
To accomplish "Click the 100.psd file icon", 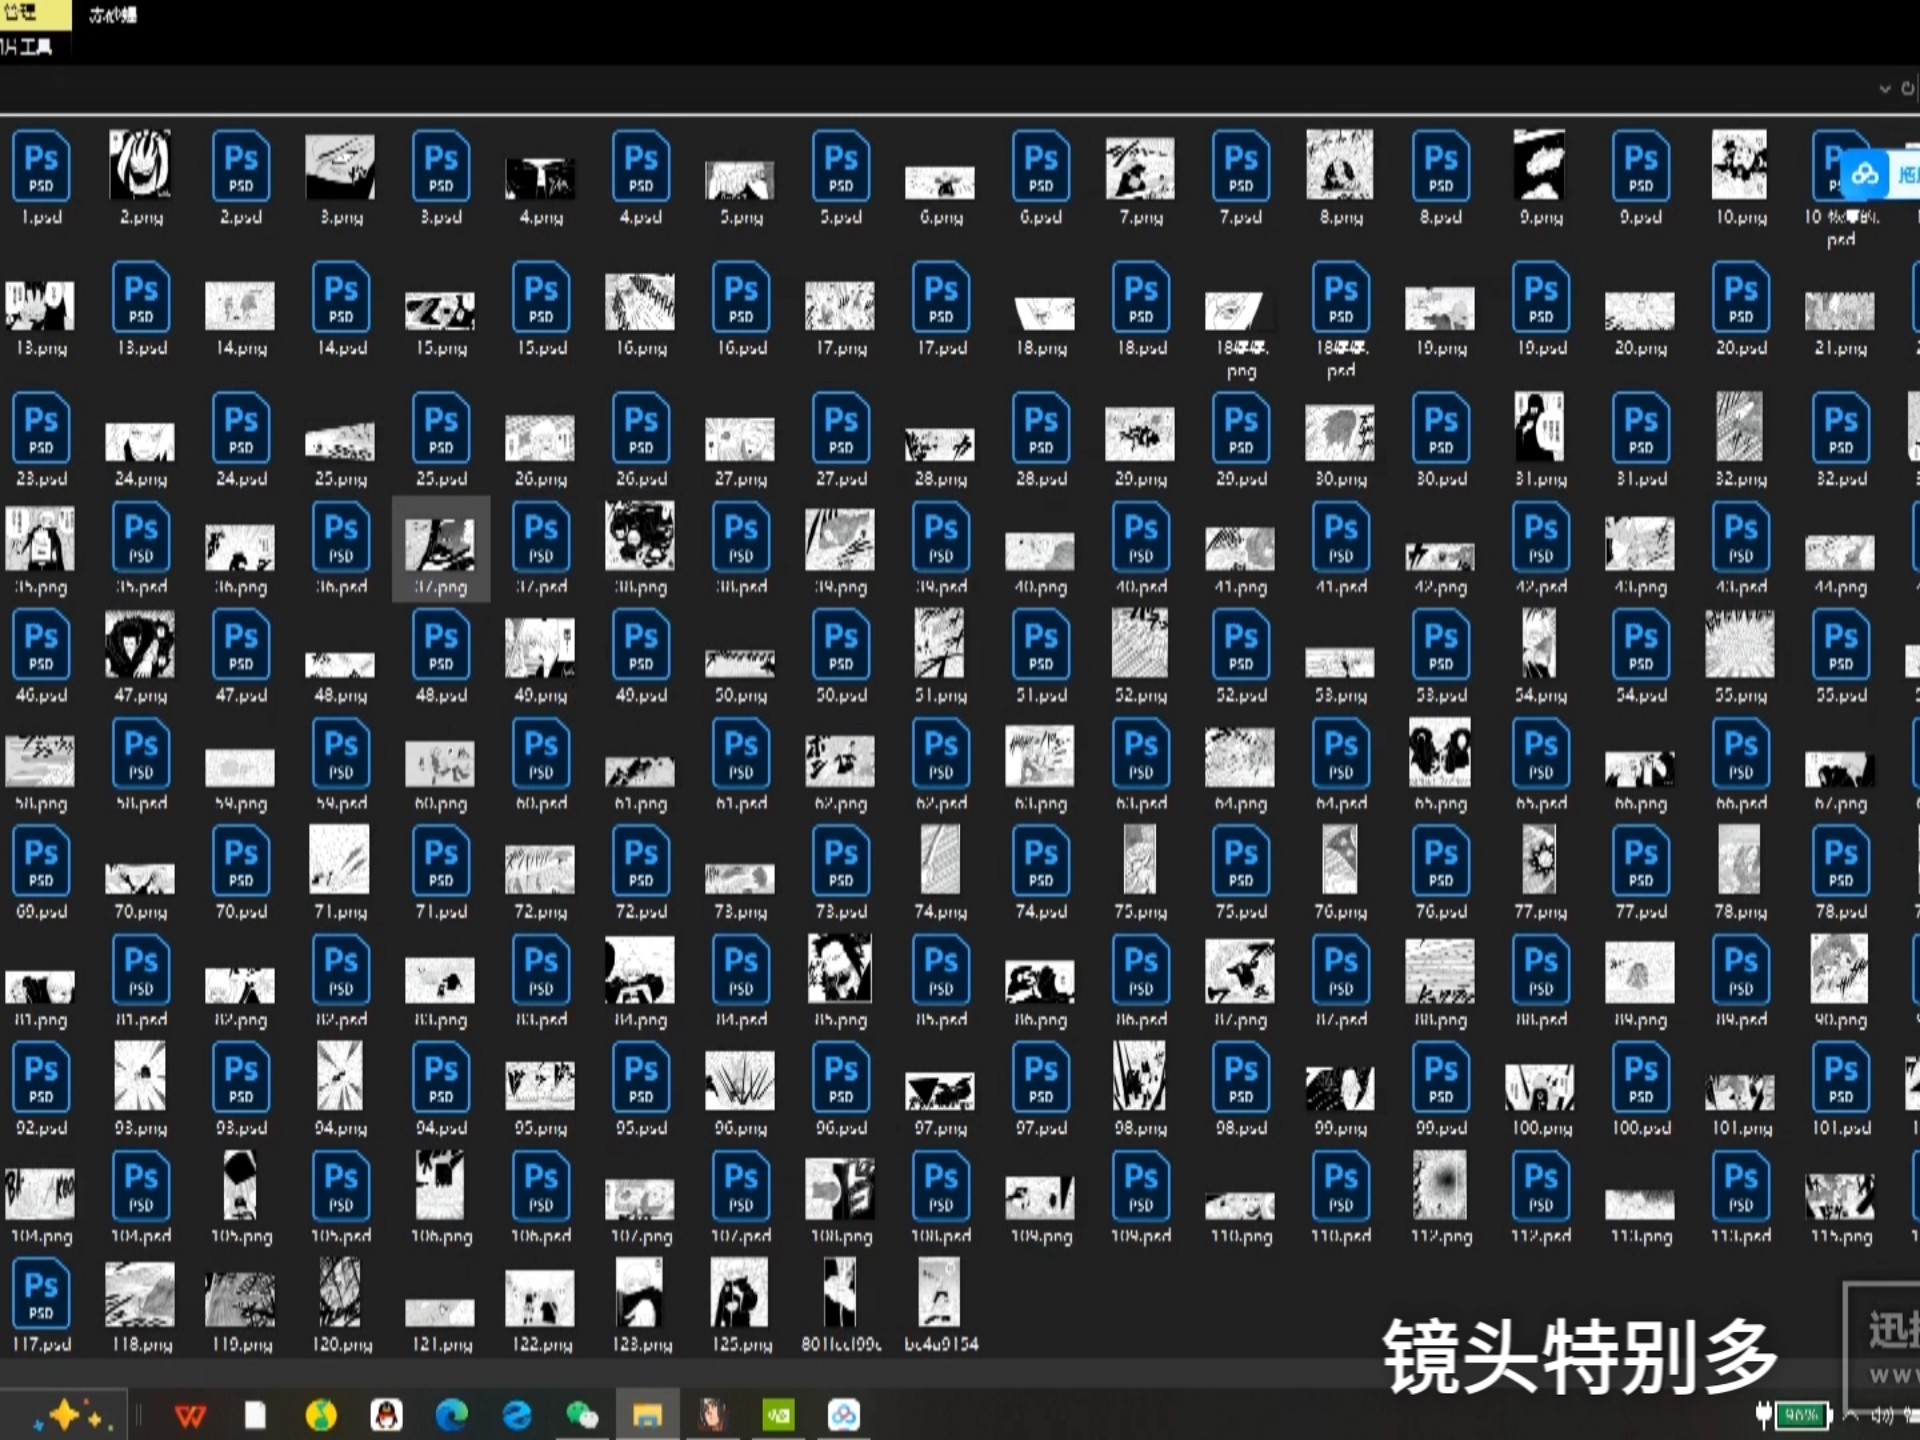I will click(1641, 1078).
